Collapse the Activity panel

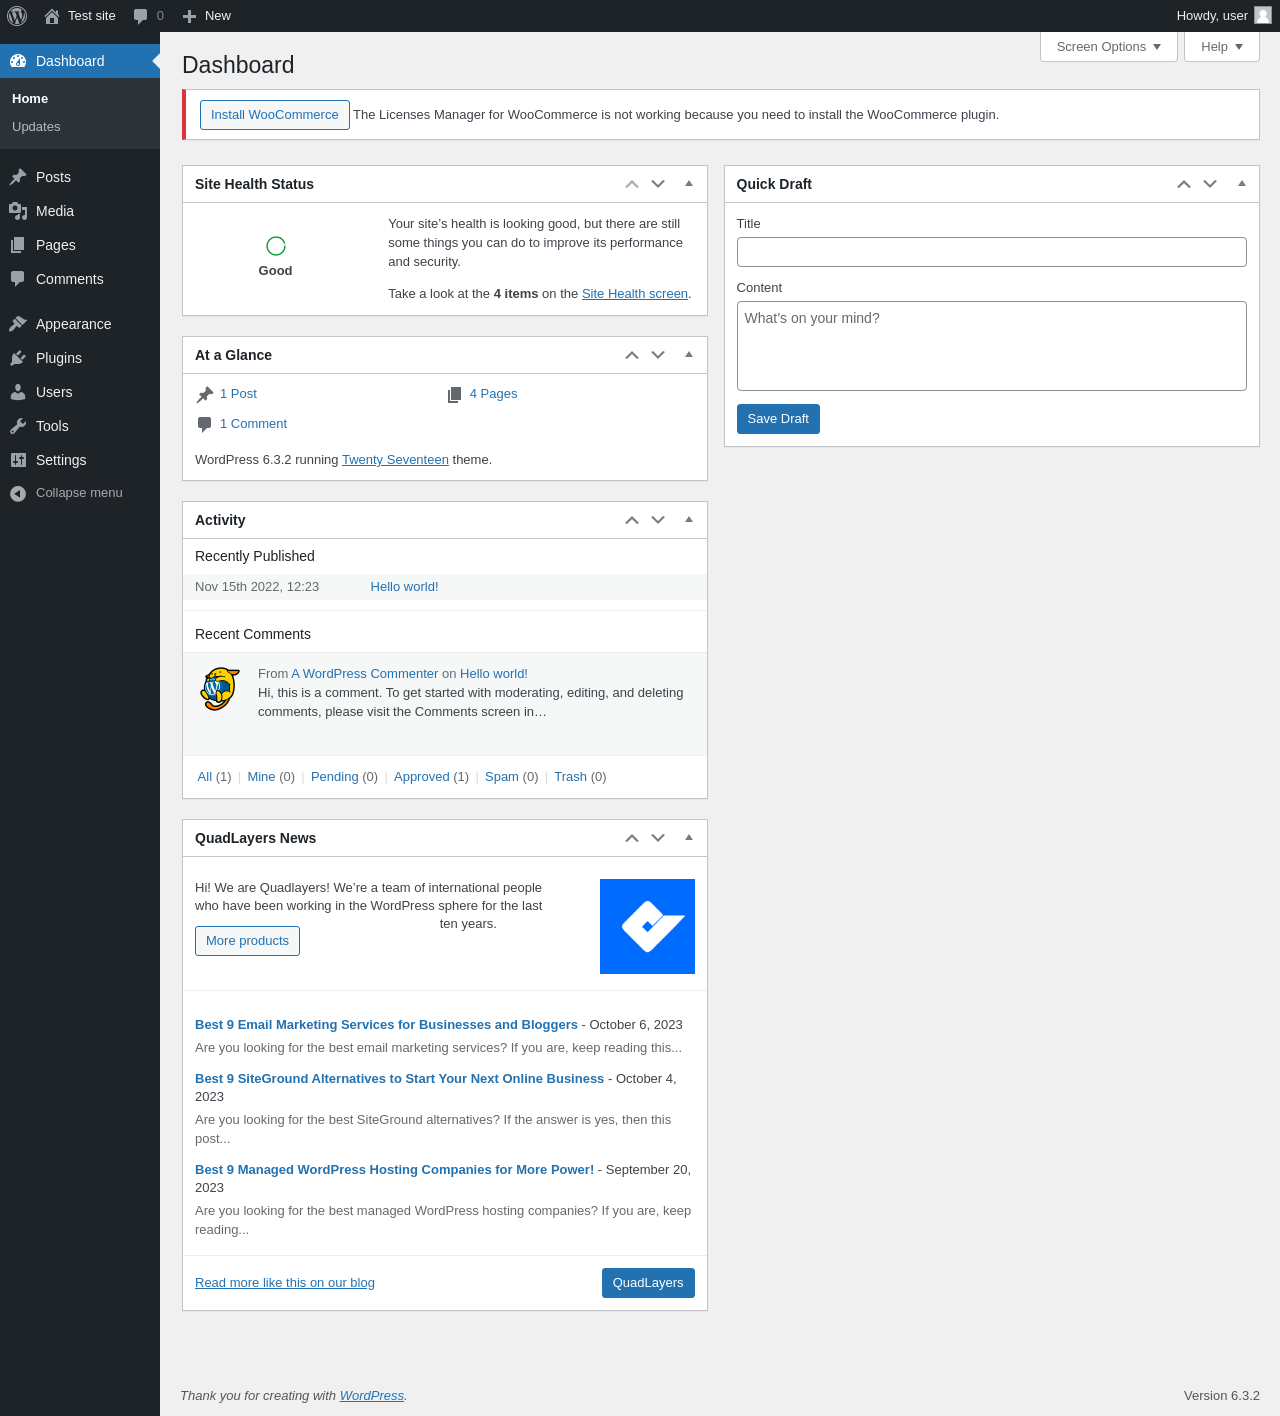689,520
